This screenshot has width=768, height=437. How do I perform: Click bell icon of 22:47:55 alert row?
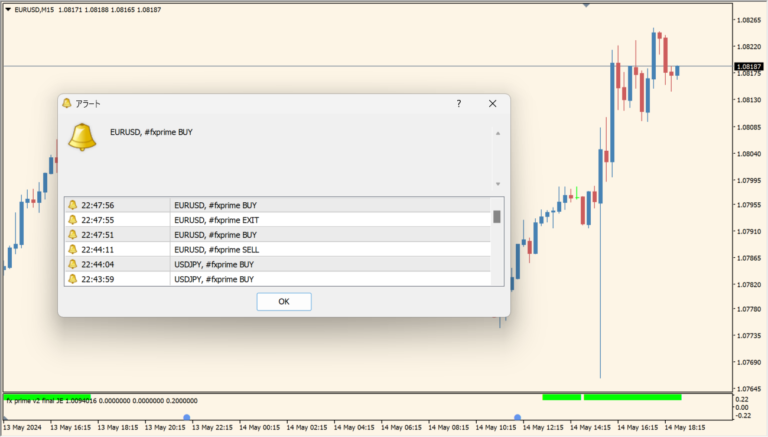(x=72, y=220)
